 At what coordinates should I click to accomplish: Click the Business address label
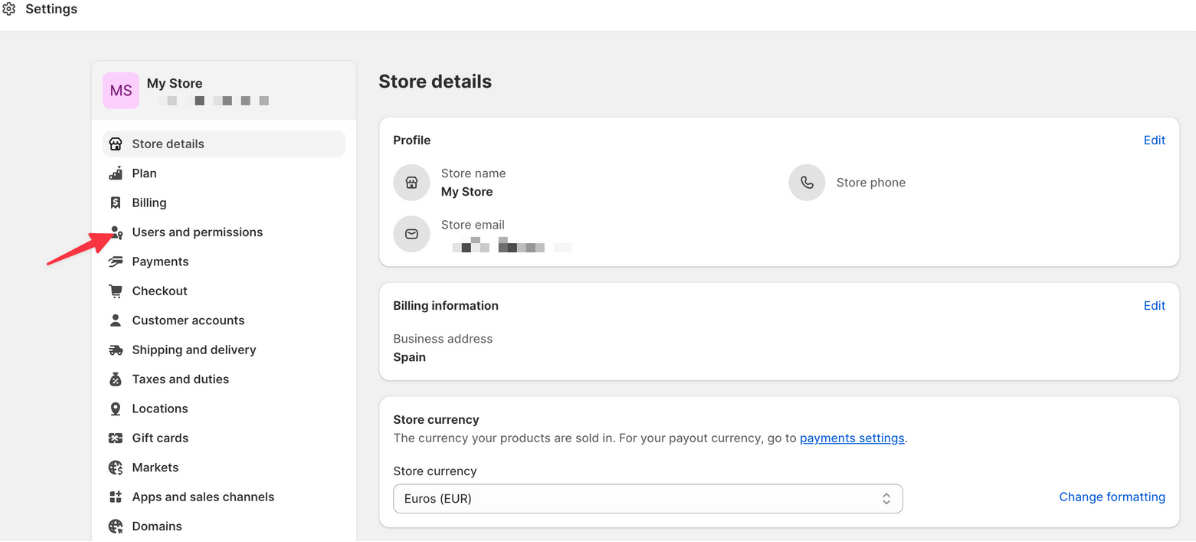pos(443,338)
